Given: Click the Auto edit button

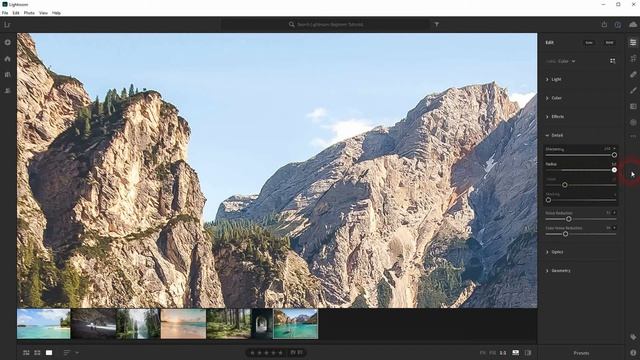Looking at the screenshot, I should coord(589,42).
